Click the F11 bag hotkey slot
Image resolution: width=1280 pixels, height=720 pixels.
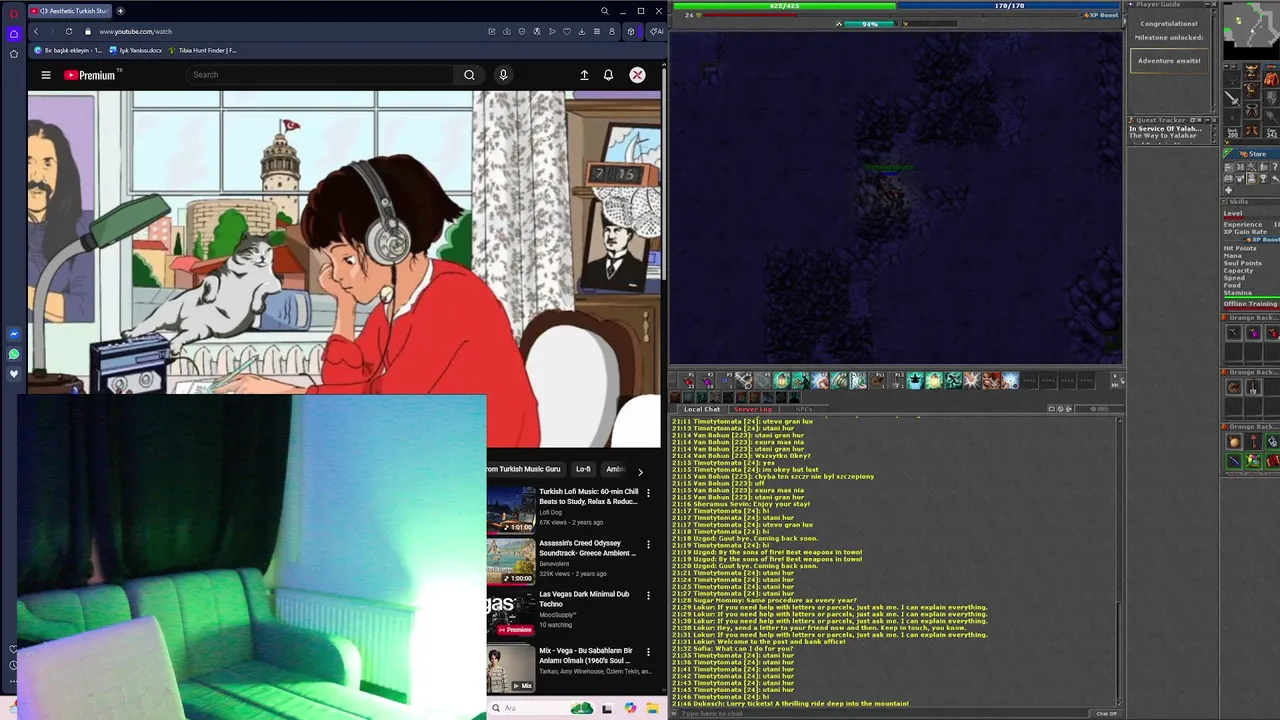tap(878, 381)
